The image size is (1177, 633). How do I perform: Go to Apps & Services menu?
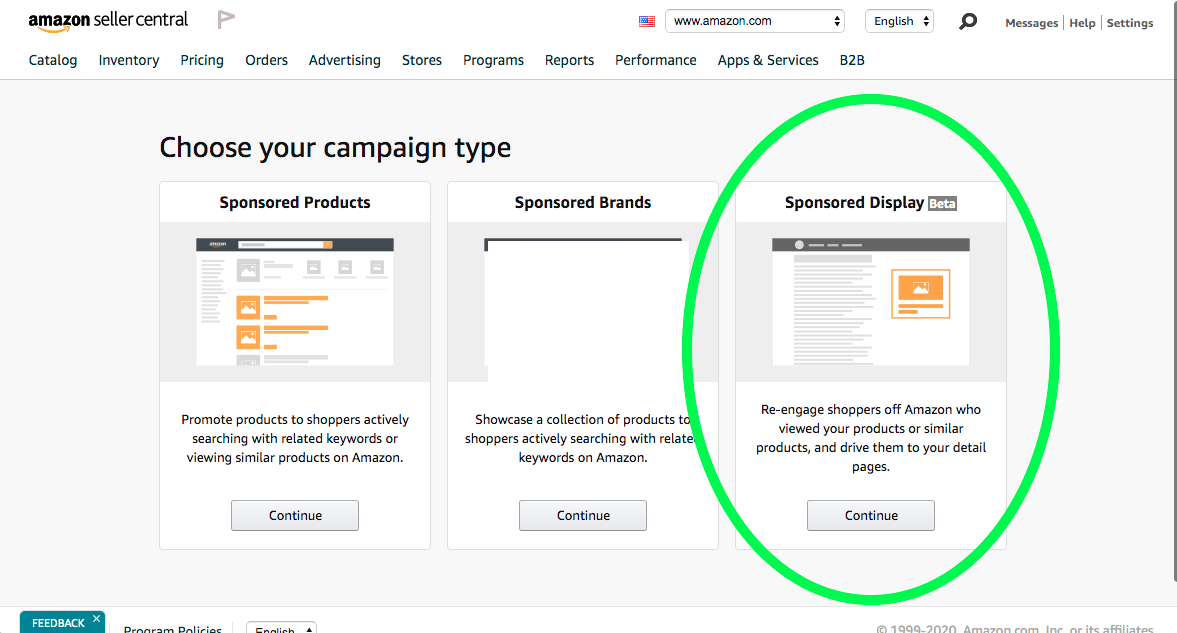(x=768, y=60)
